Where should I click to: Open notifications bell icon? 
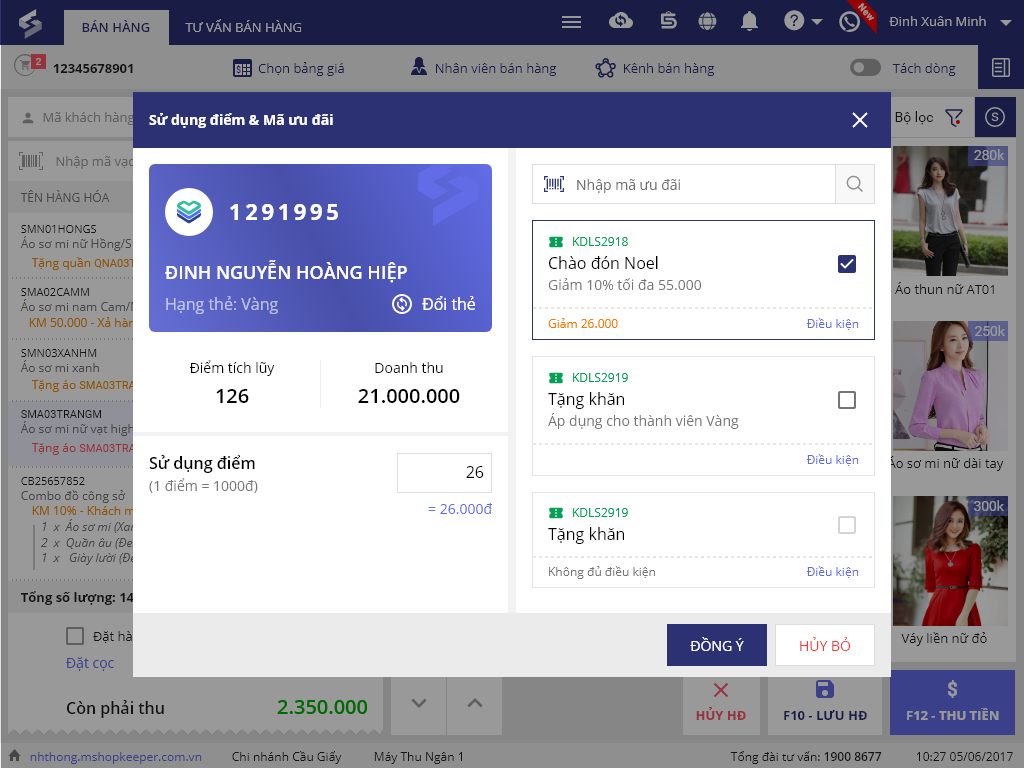[x=749, y=22]
